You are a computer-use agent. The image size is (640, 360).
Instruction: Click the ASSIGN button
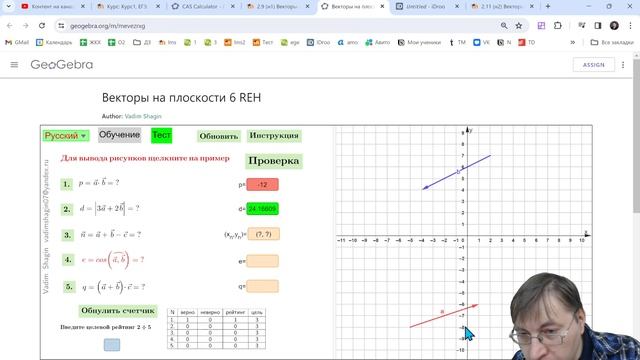[593, 65]
